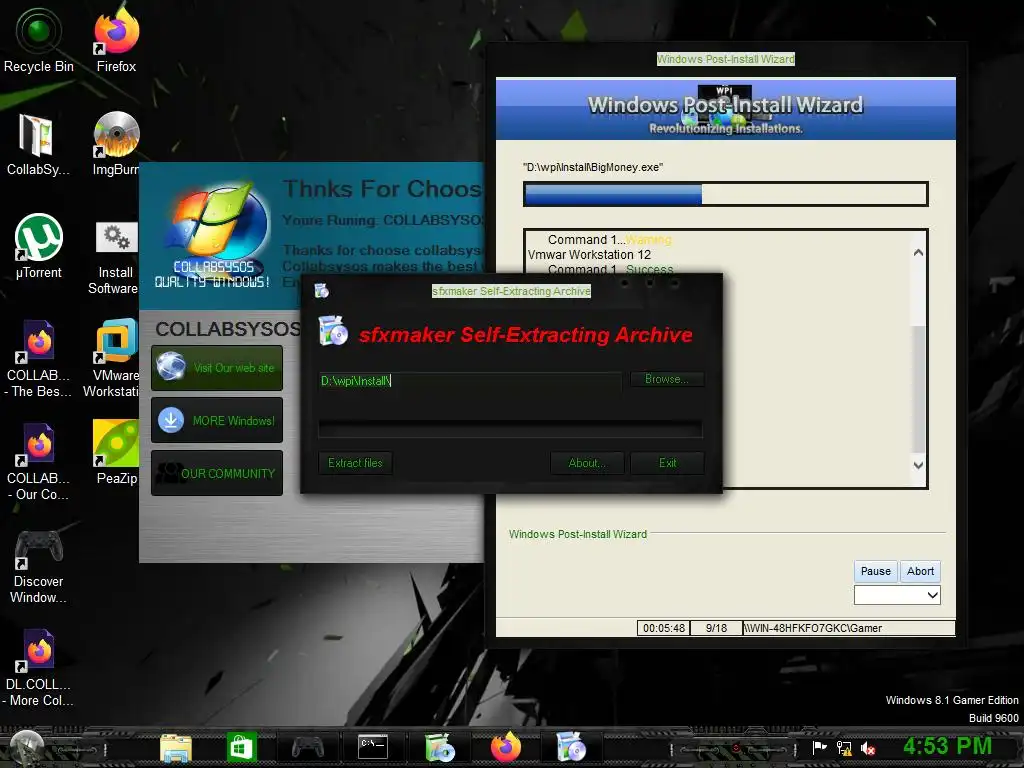Click the sfxmaker extraction progress bar

(510, 428)
